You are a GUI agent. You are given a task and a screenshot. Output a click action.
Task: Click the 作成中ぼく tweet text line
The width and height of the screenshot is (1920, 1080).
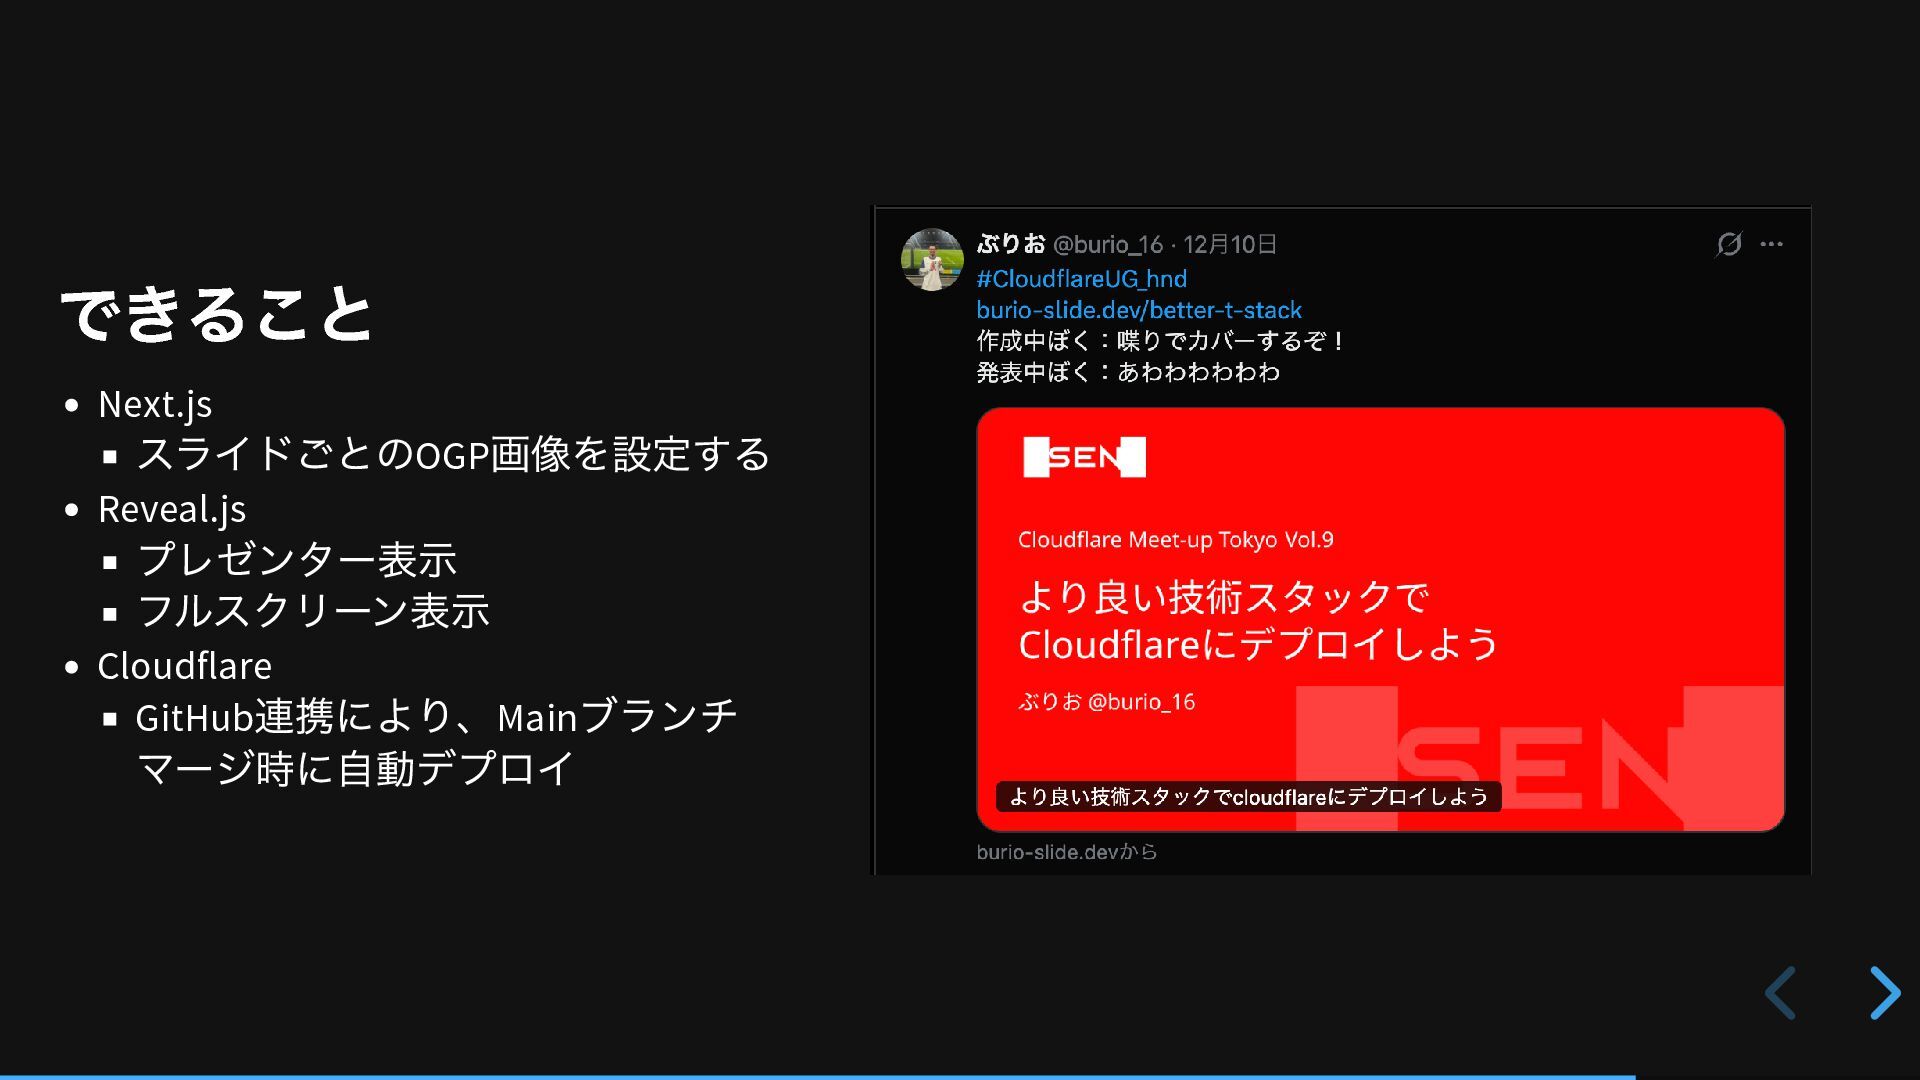tap(1160, 341)
